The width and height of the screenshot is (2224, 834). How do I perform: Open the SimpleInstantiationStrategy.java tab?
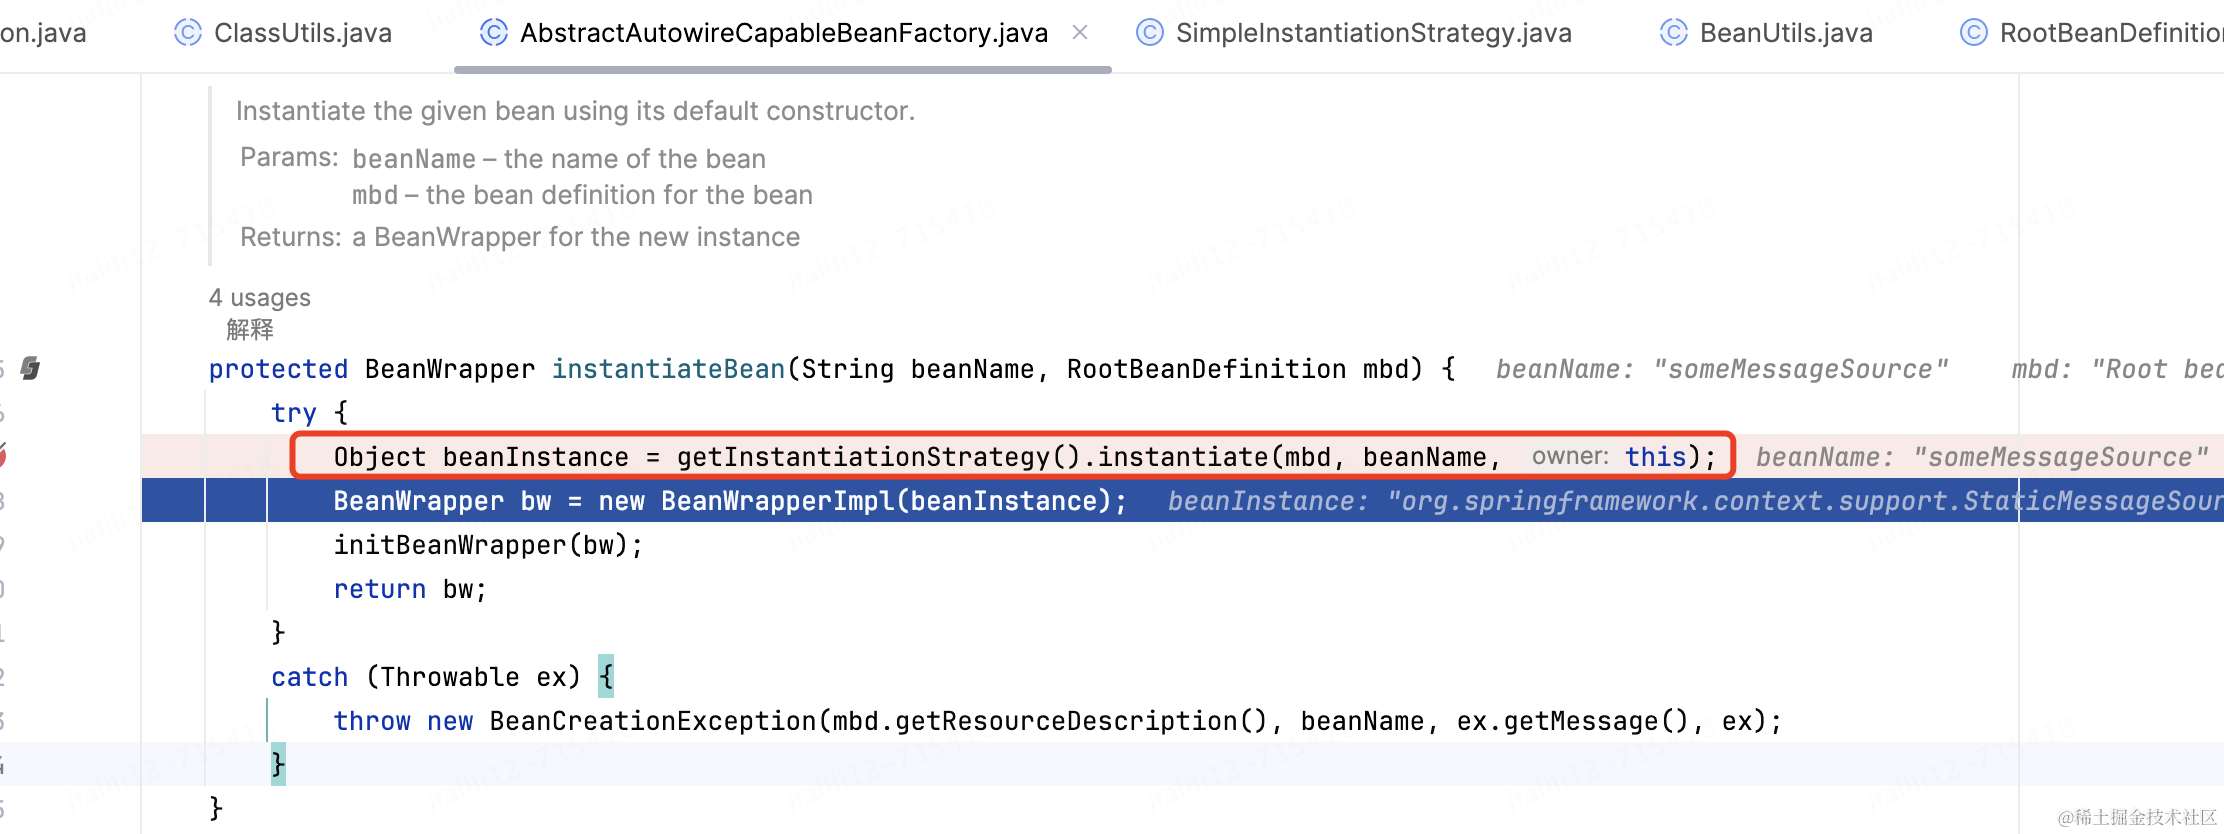point(1373,33)
